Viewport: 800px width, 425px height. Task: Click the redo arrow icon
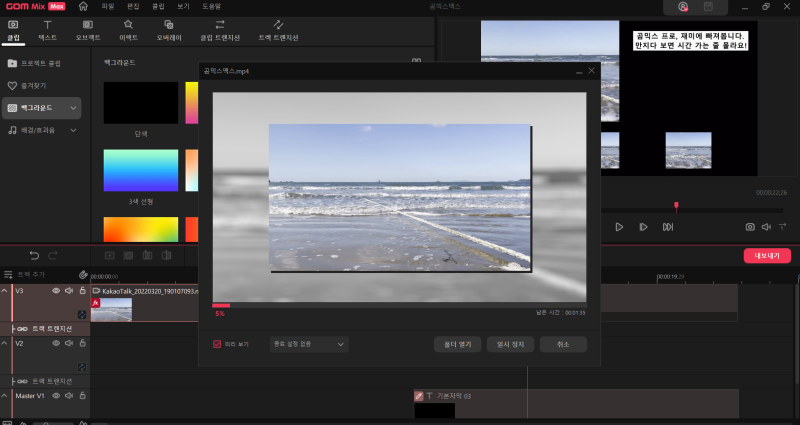(53, 255)
